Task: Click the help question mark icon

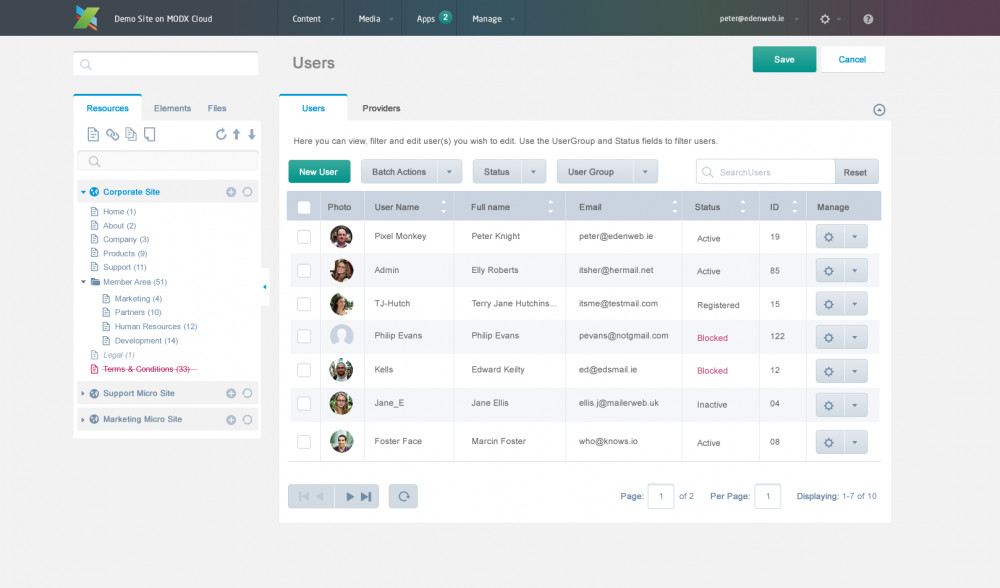Action: [x=867, y=19]
